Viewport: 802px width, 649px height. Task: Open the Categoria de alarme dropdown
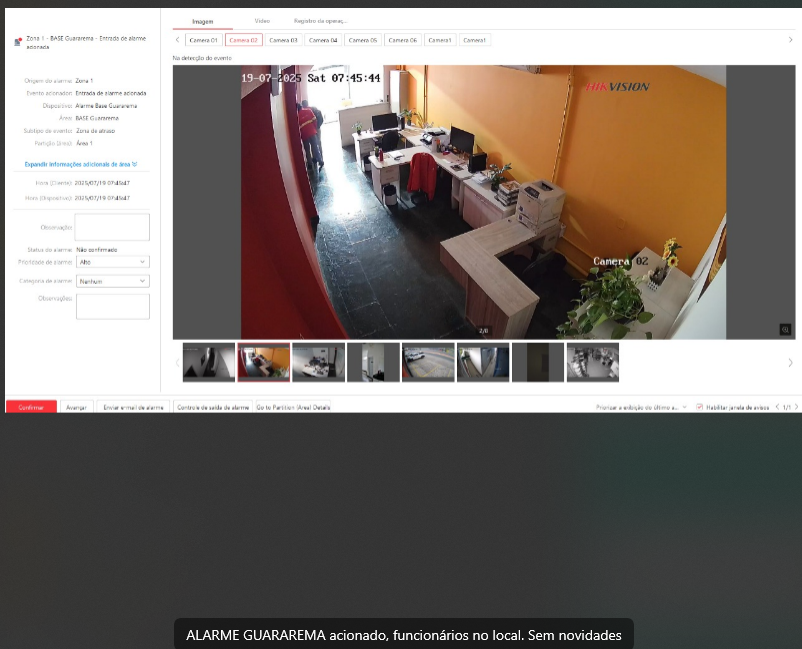[112, 281]
